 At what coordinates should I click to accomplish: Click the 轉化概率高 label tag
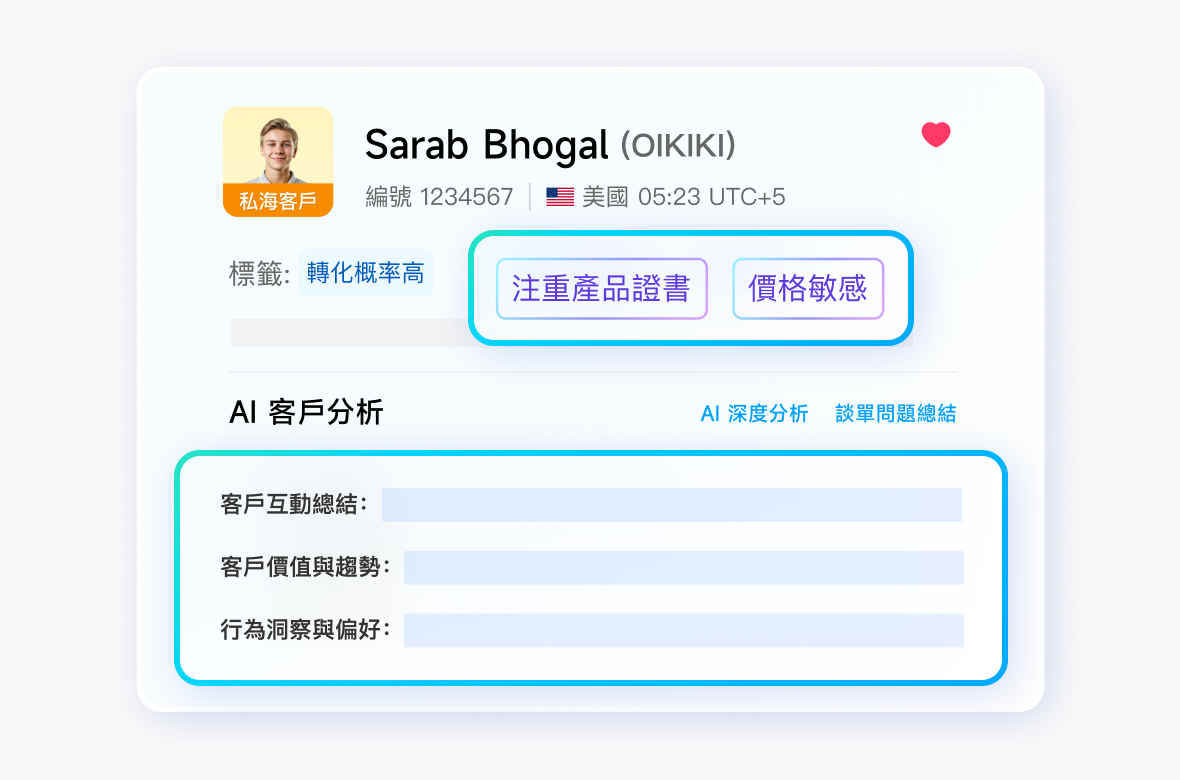(x=366, y=272)
